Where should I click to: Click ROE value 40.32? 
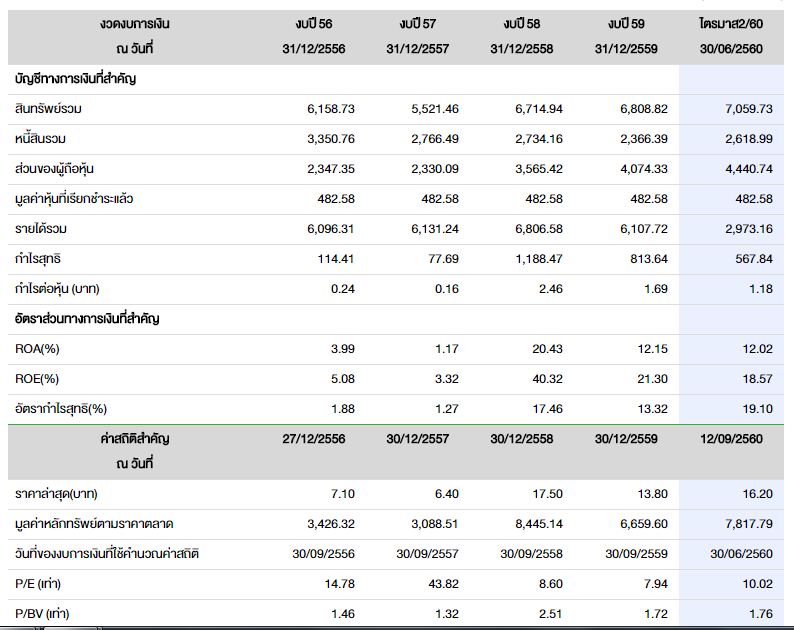coord(547,379)
